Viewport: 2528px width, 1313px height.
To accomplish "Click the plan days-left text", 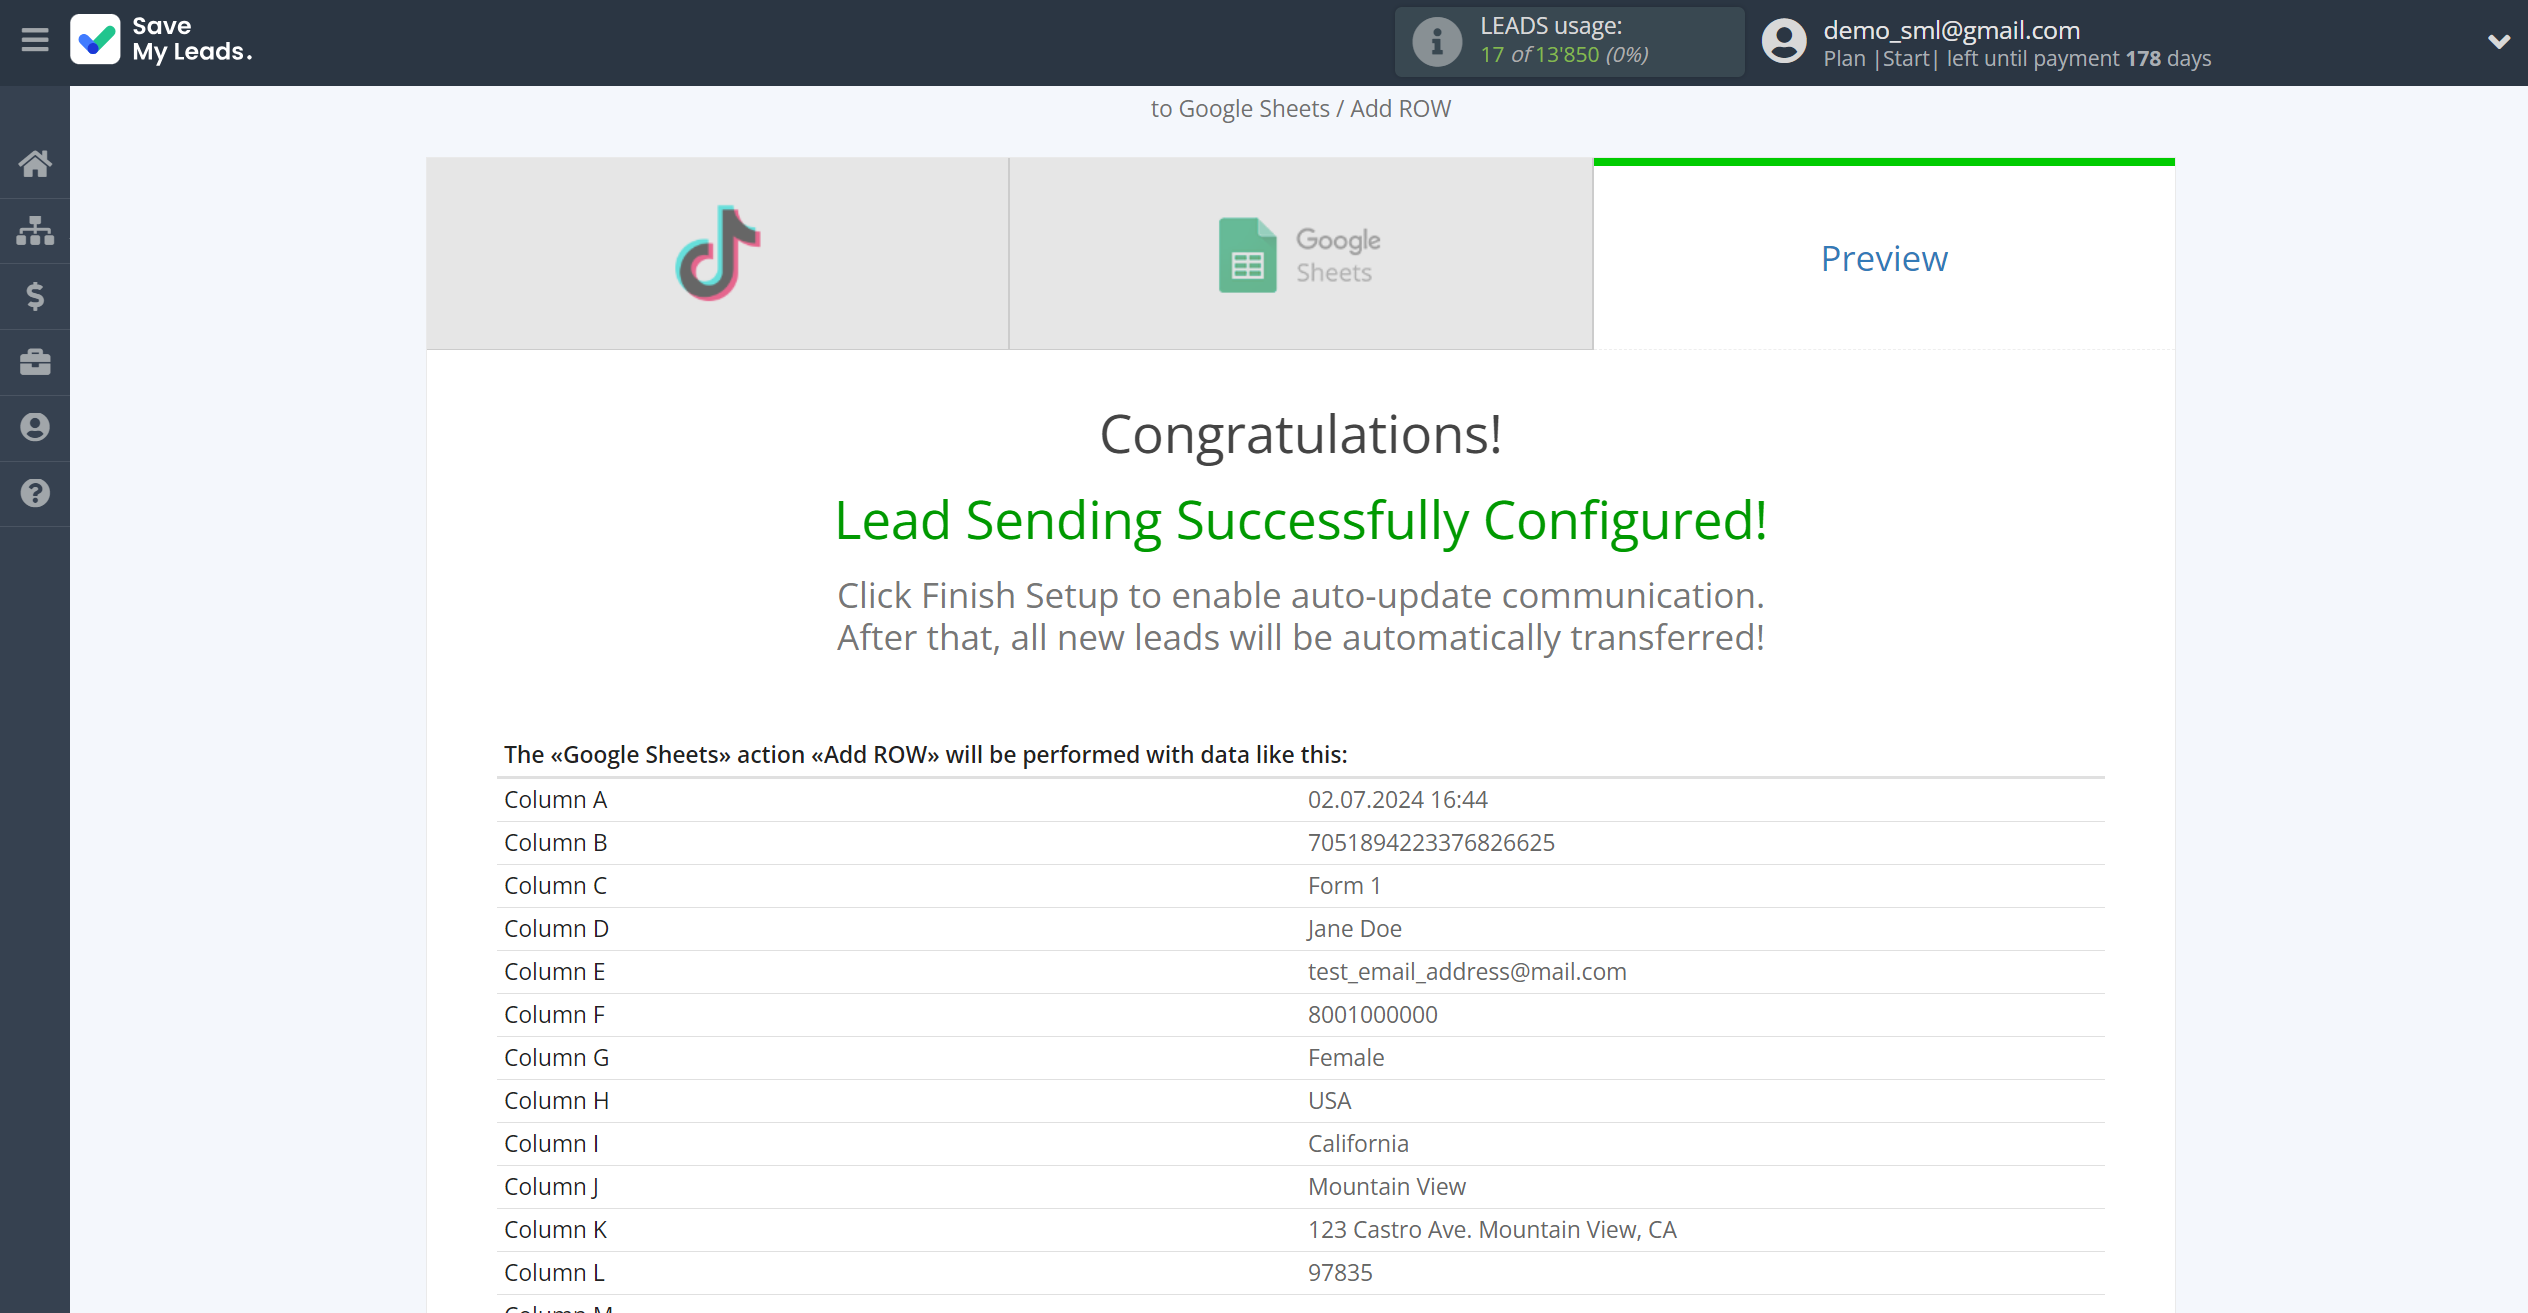I will point(2017,58).
